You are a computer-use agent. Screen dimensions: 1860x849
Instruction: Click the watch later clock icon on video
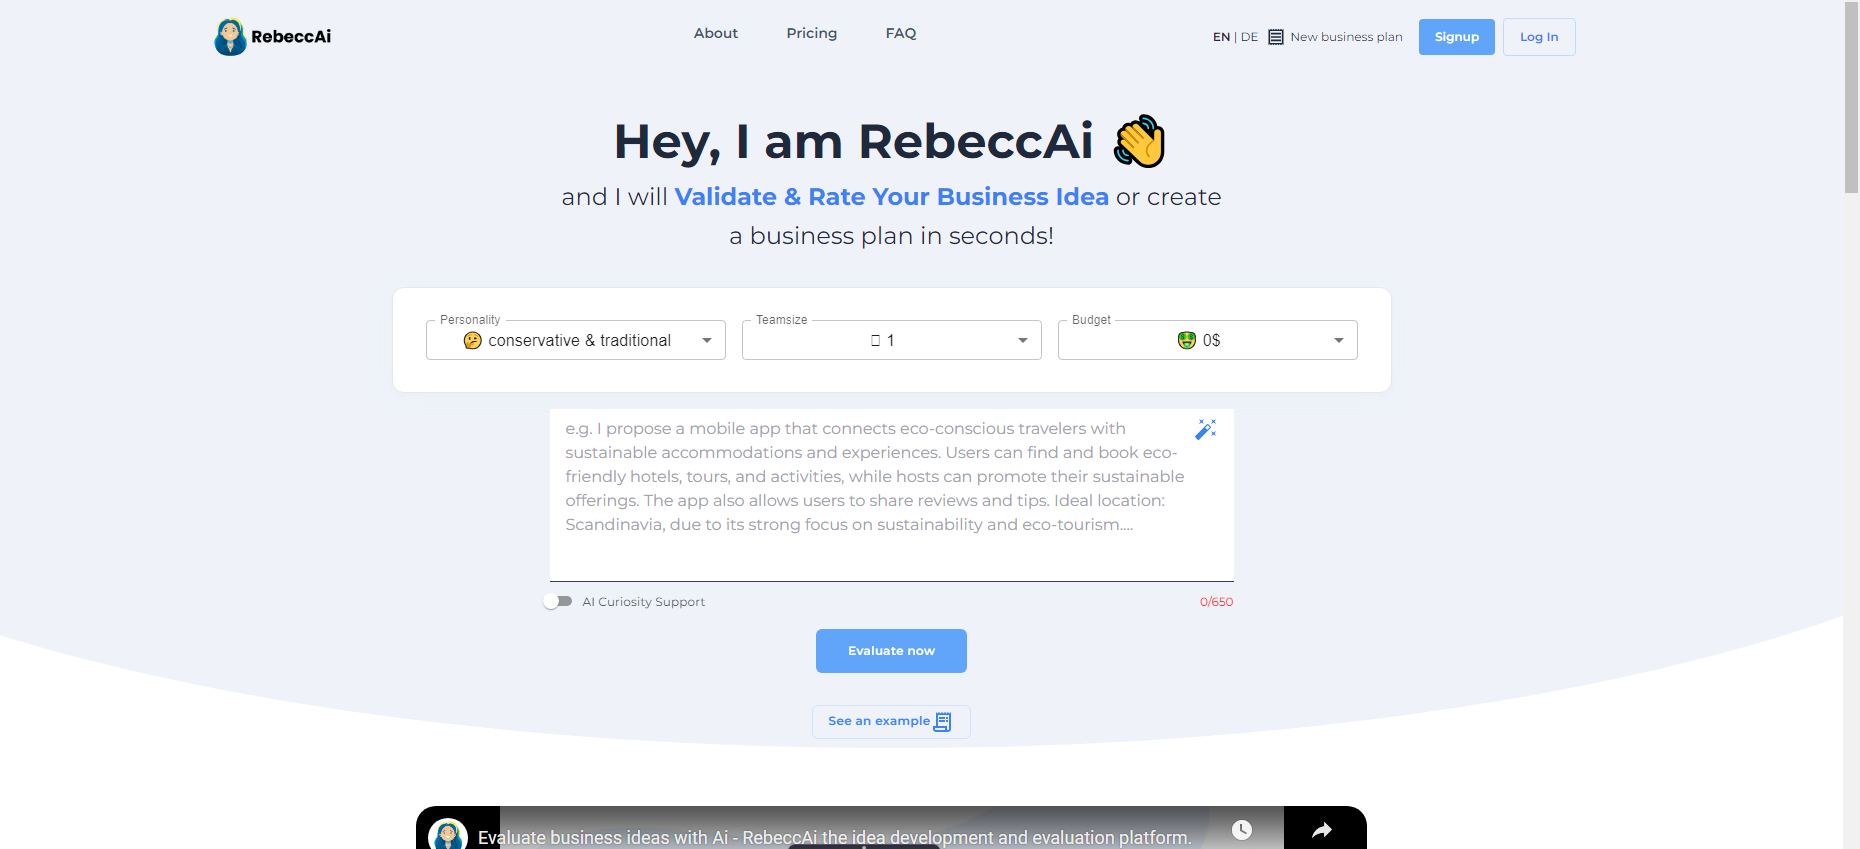pos(1242,830)
